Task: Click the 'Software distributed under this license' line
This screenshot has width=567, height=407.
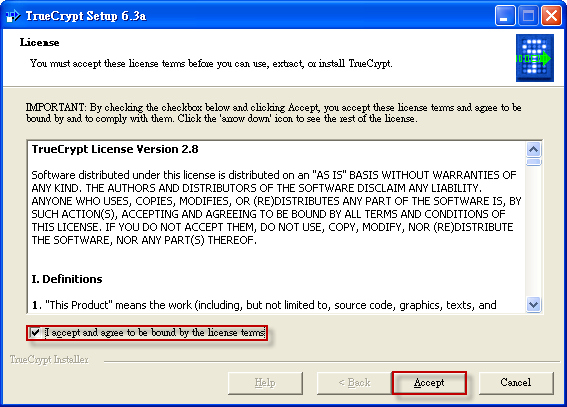Action: coord(274,175)
